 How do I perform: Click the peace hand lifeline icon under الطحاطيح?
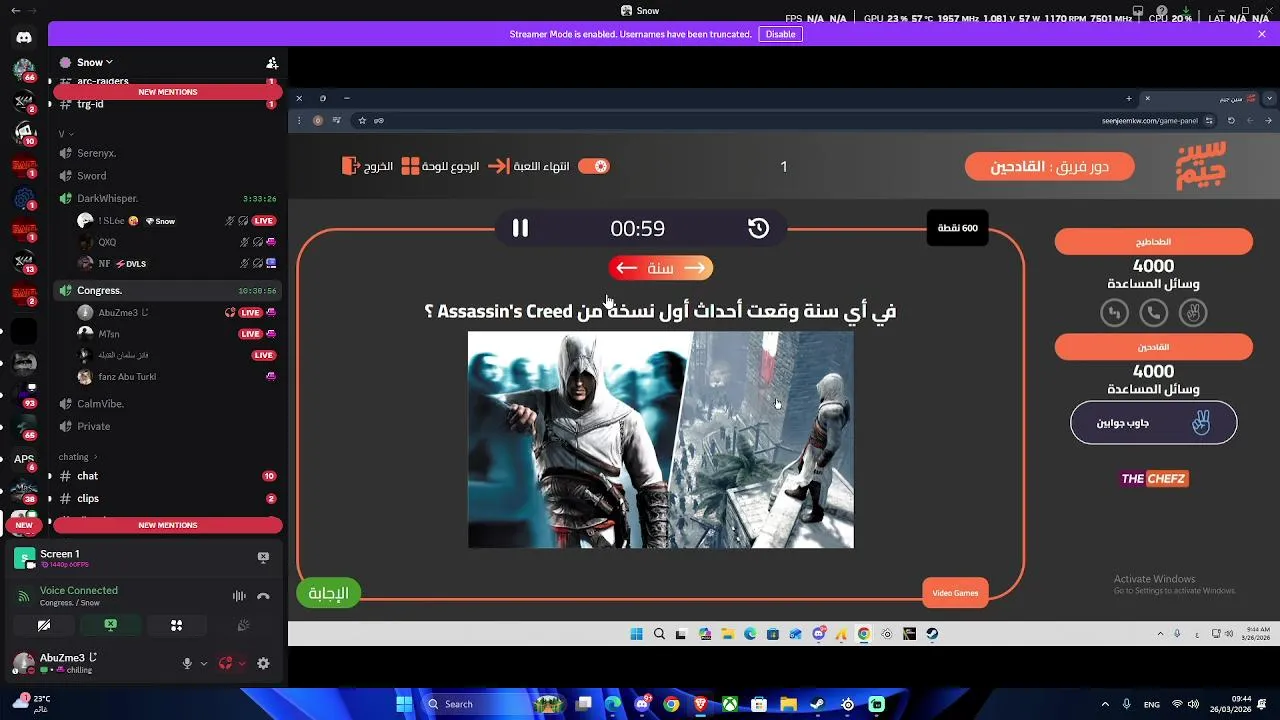pyautogui.click(x=1193, y=313)
